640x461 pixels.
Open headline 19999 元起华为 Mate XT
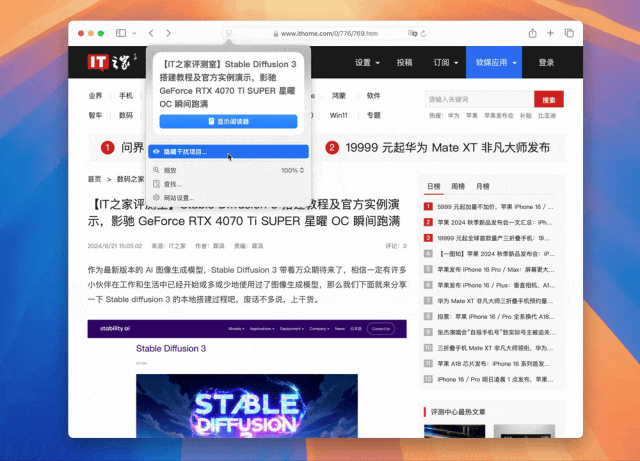click(447, 147)
